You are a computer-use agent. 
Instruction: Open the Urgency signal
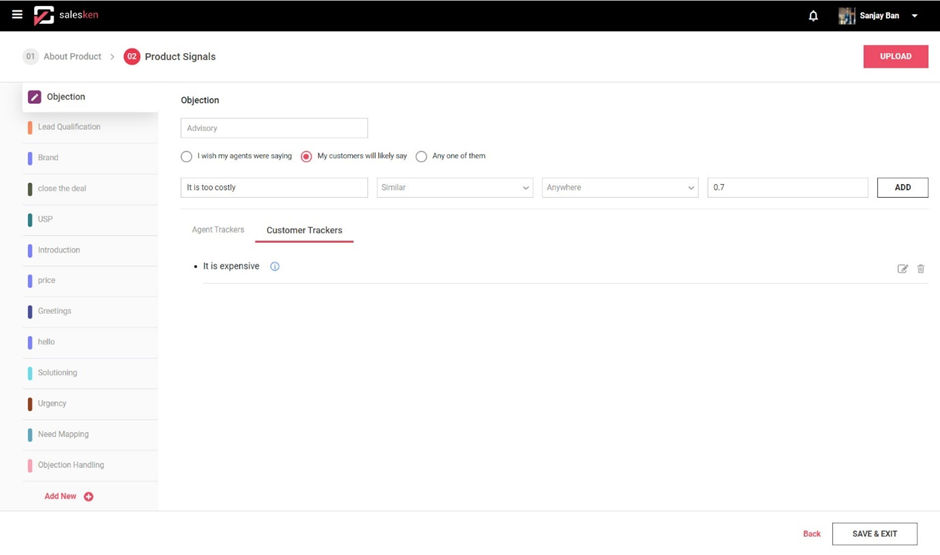point(91,403)
